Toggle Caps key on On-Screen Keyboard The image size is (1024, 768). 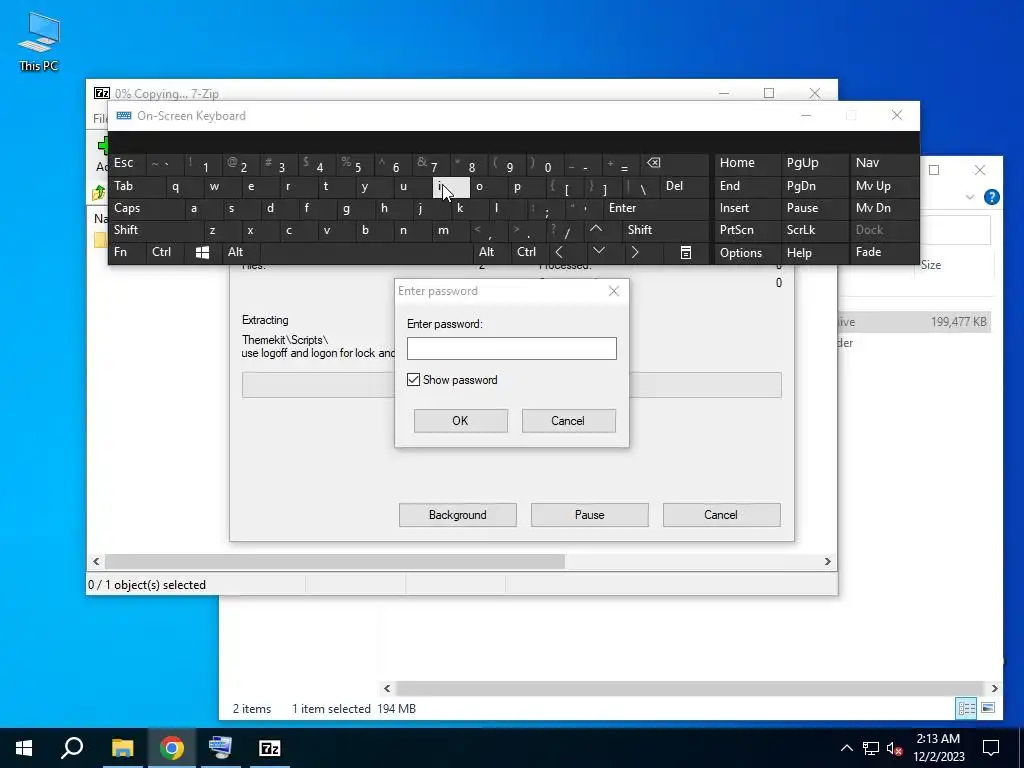click(x=147, y=208)
